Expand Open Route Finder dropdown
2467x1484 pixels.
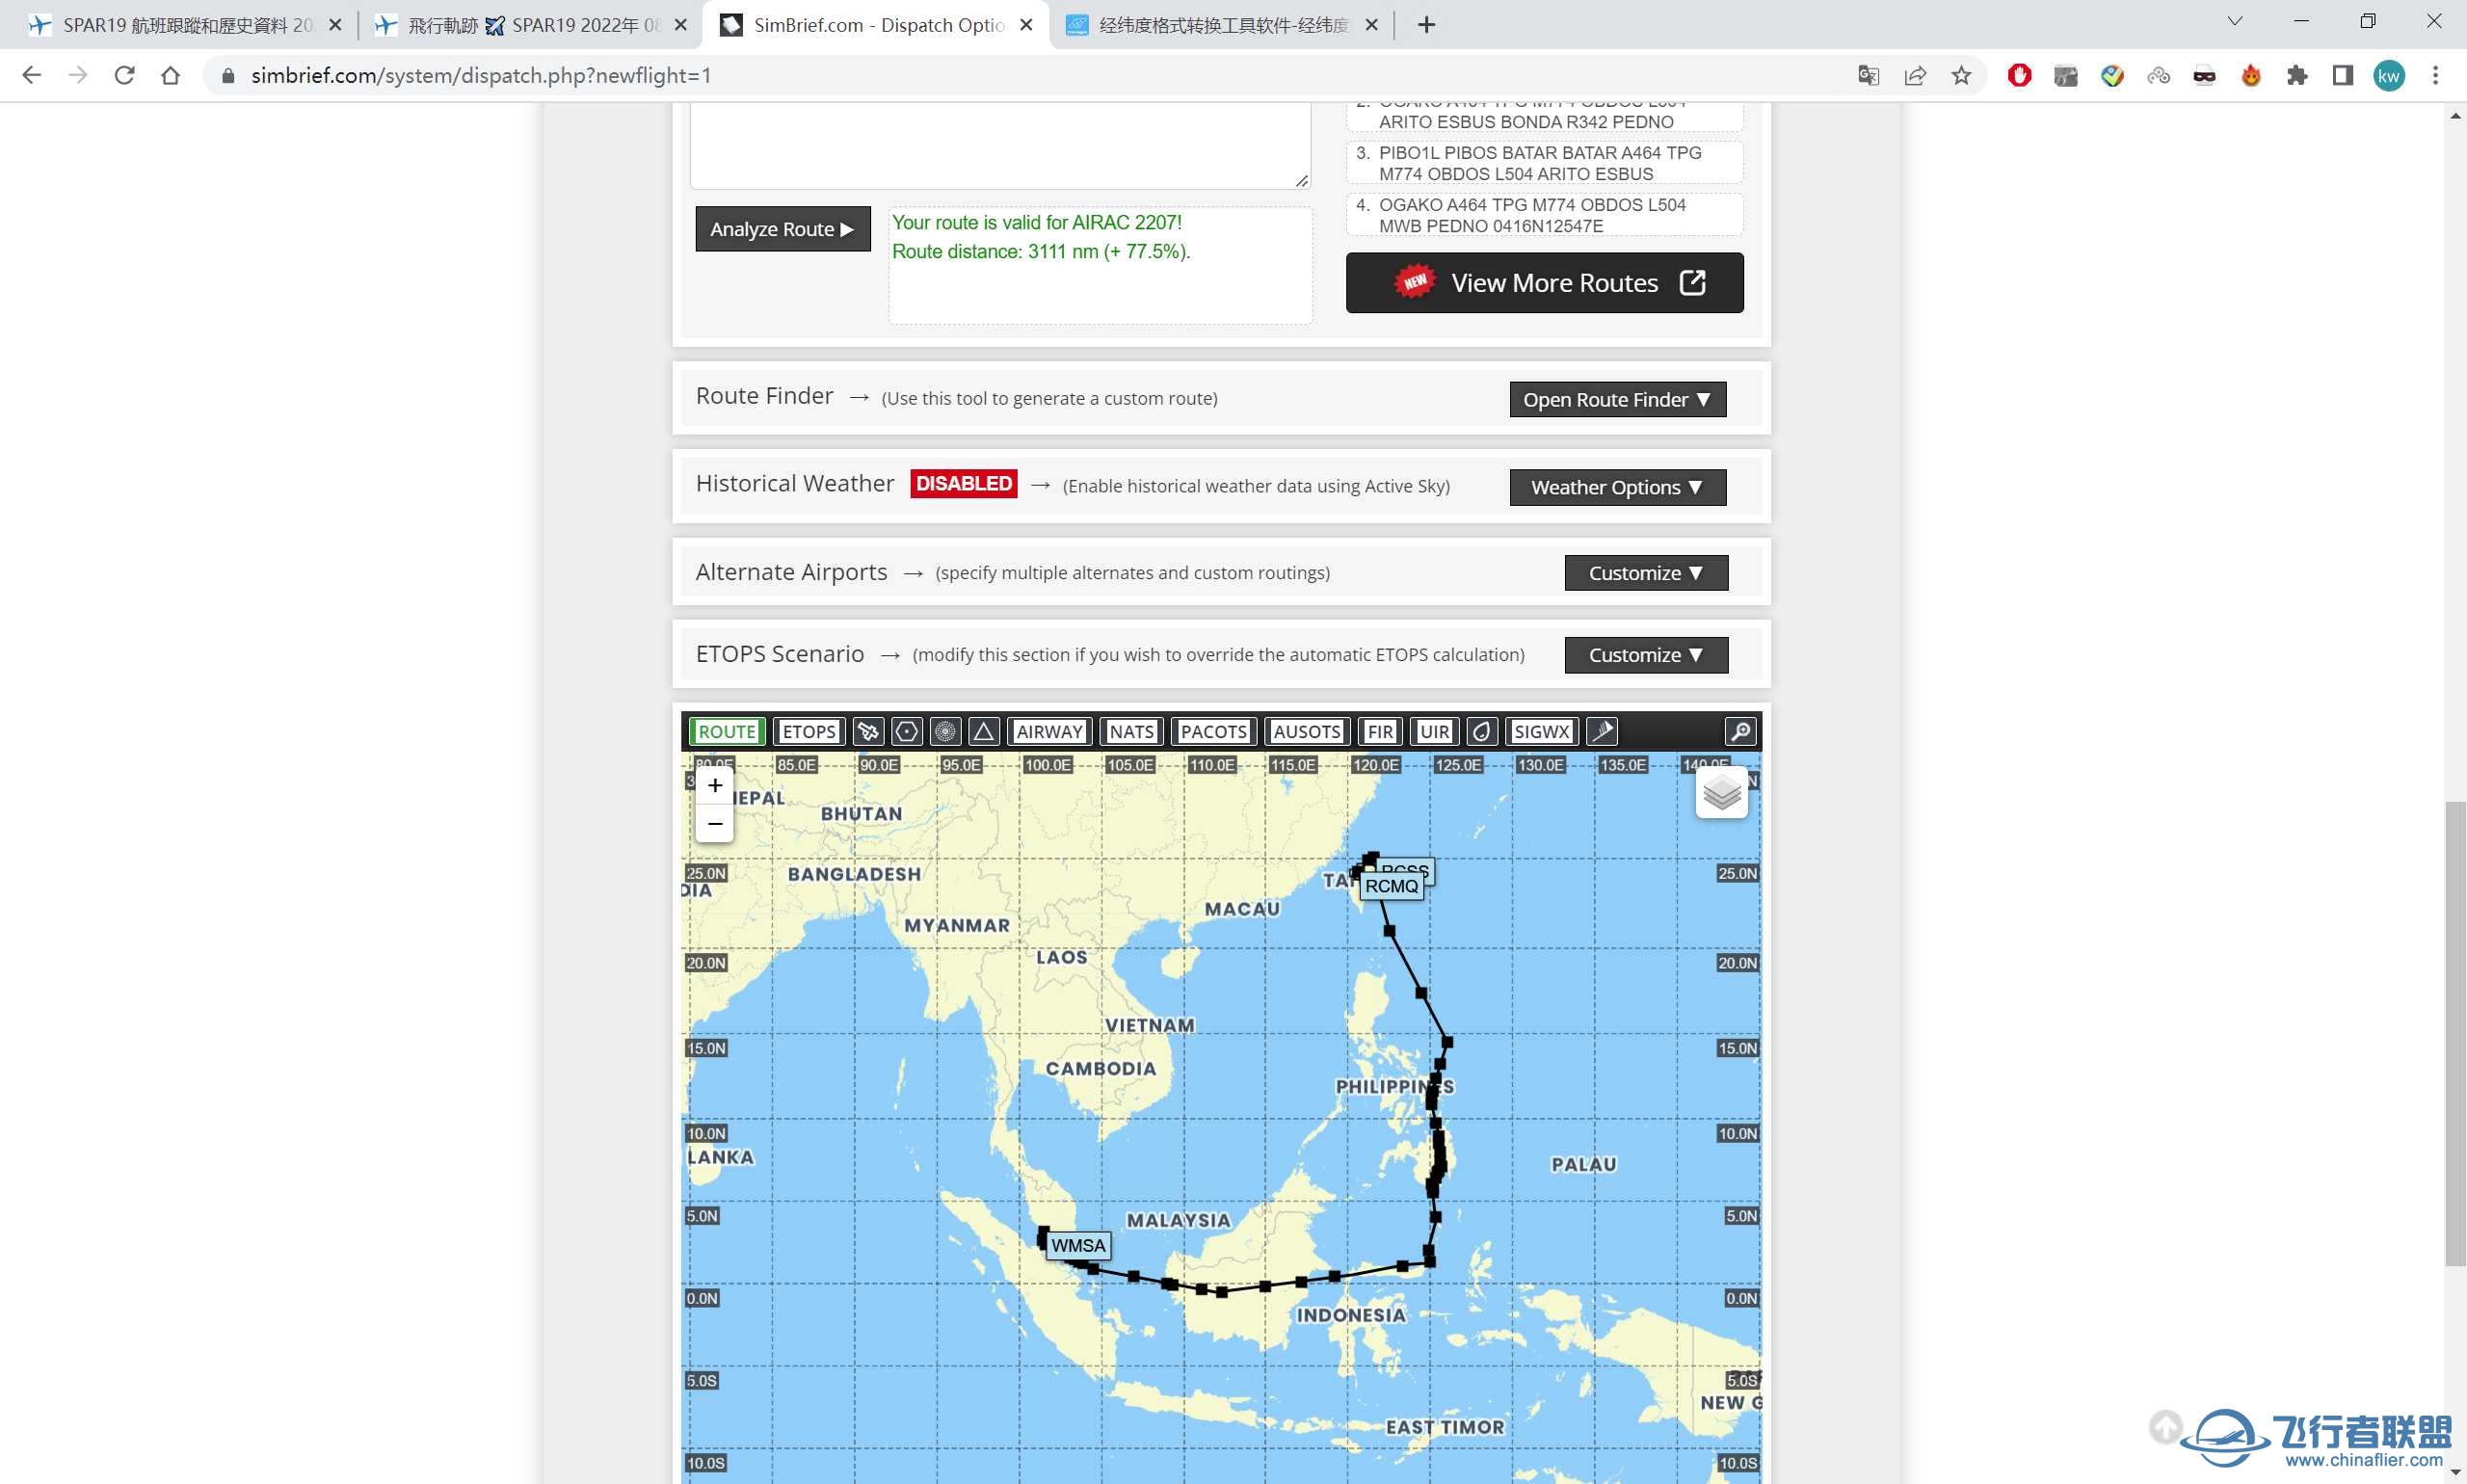pos(1617,399)
